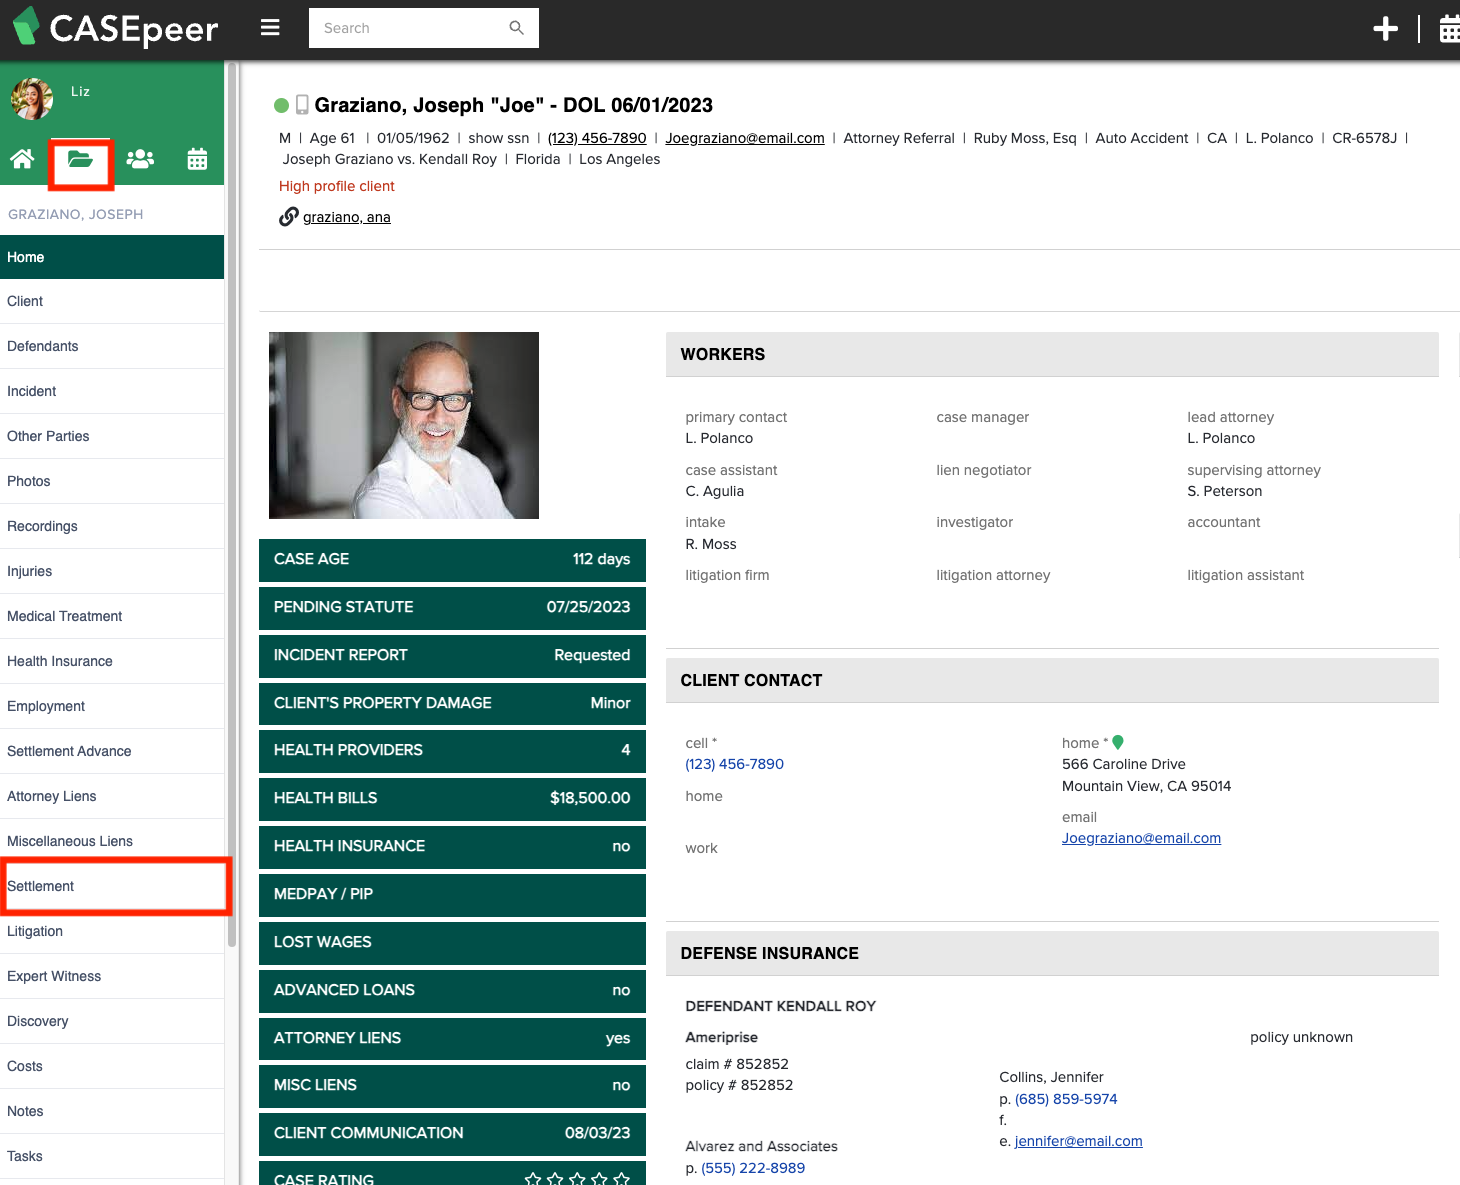
Task: Open the Miscellaneous Liens sidebar item
Action: pyautogui.click(x=112, y=841)
